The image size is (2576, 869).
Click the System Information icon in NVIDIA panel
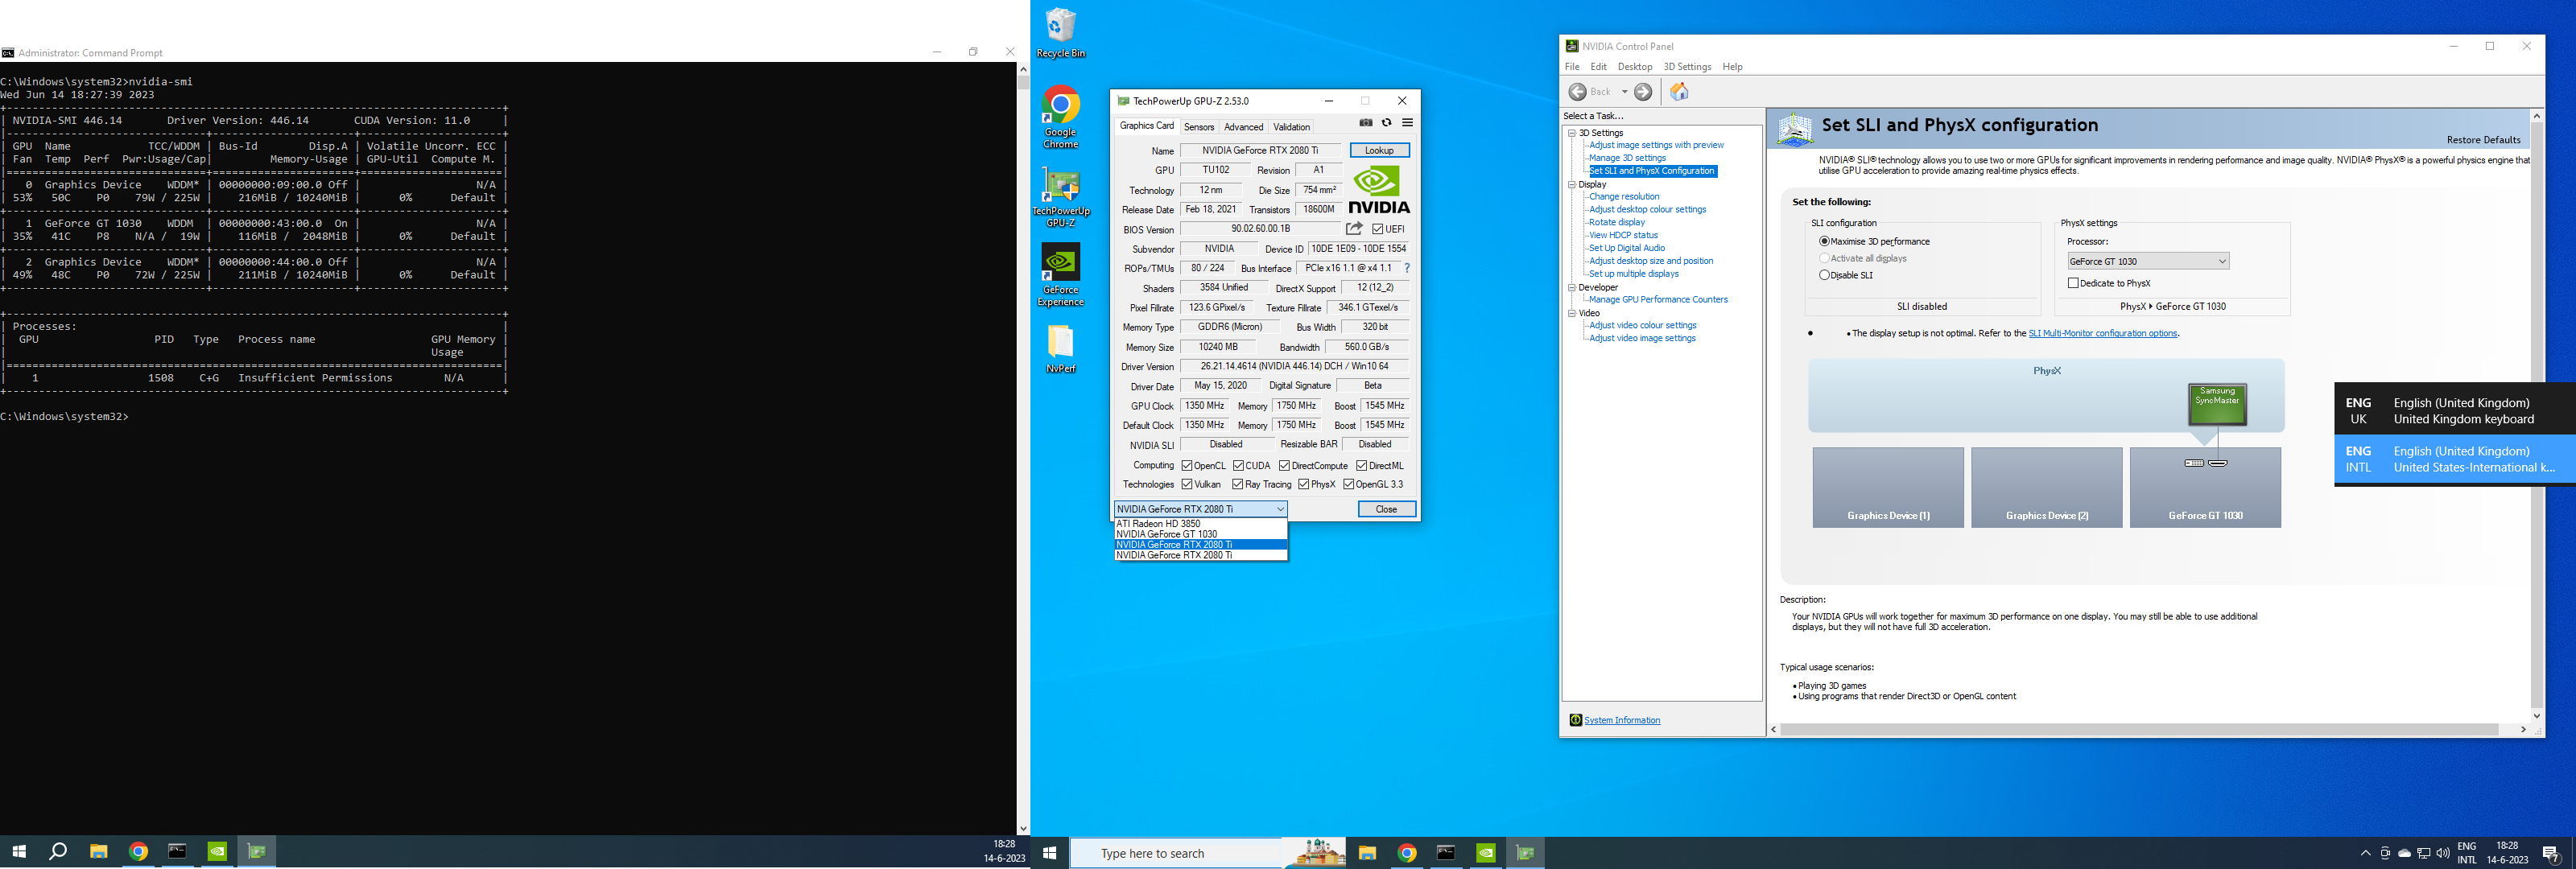(1575, 720)
